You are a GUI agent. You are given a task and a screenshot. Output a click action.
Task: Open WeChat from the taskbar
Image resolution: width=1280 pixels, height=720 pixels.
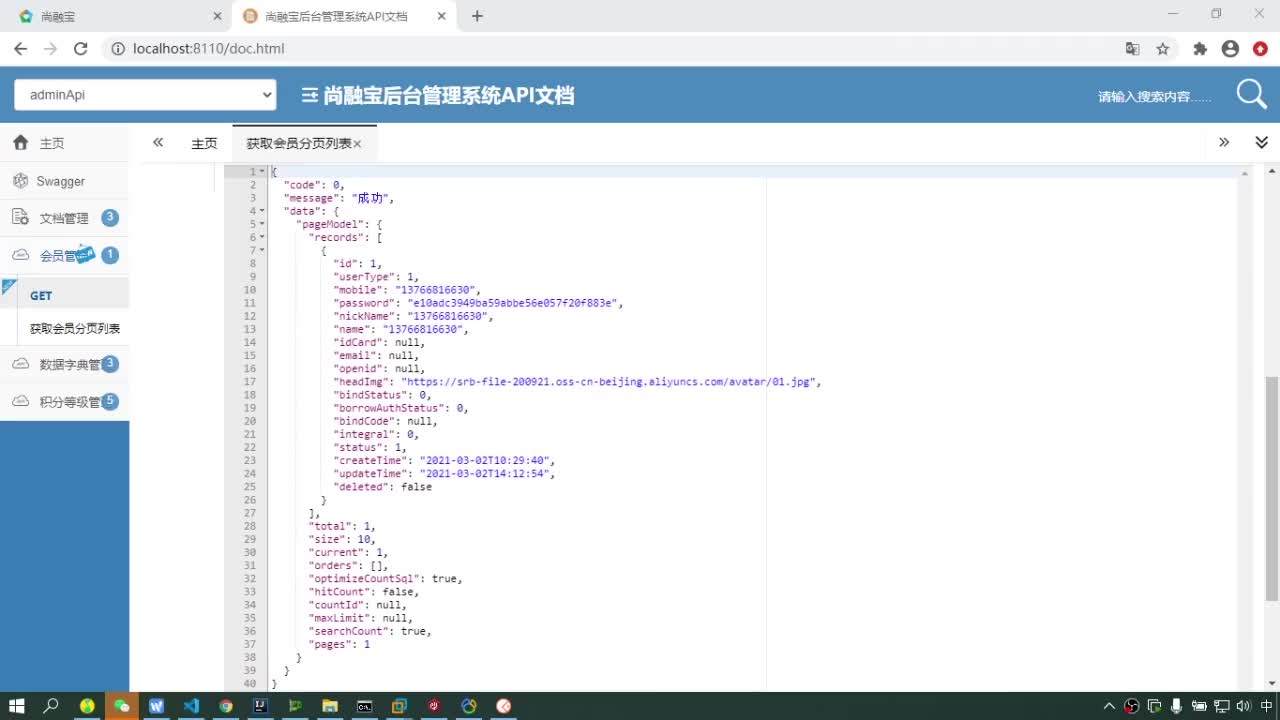(121, 706)
